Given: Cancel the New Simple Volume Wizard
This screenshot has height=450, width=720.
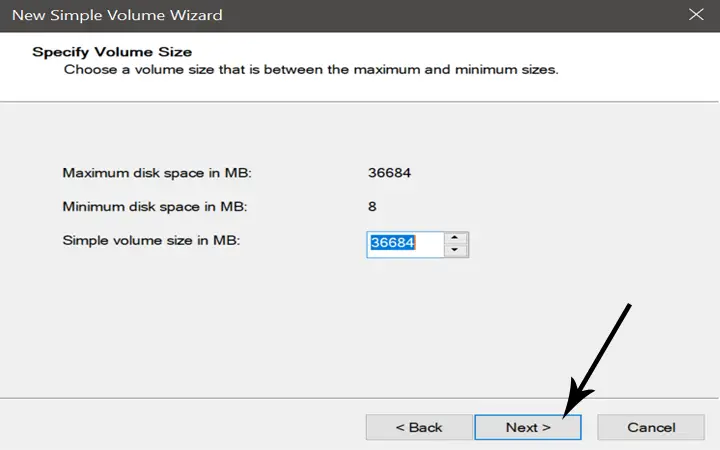Looking at the screenshot, I should pyautogui.click(x=651, y=428).
